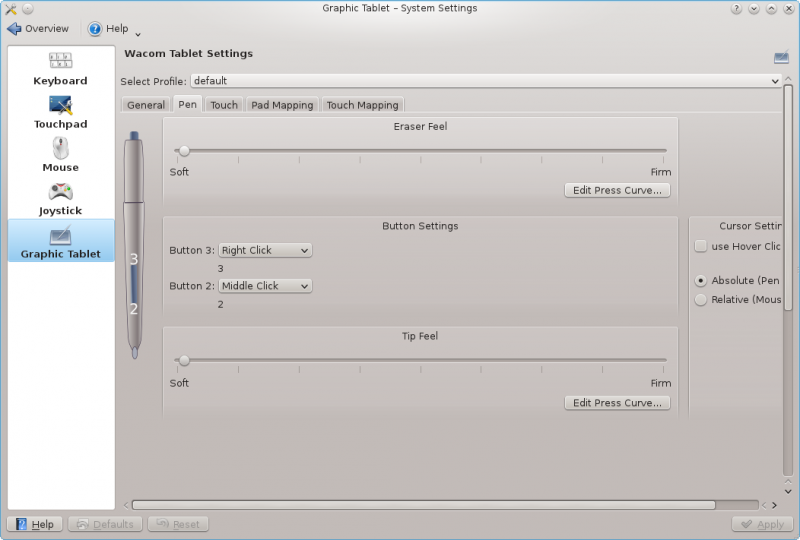Screen dimensions: 800x540
Task: Switch to the Touch tab
Action: [x=224, y=105]
